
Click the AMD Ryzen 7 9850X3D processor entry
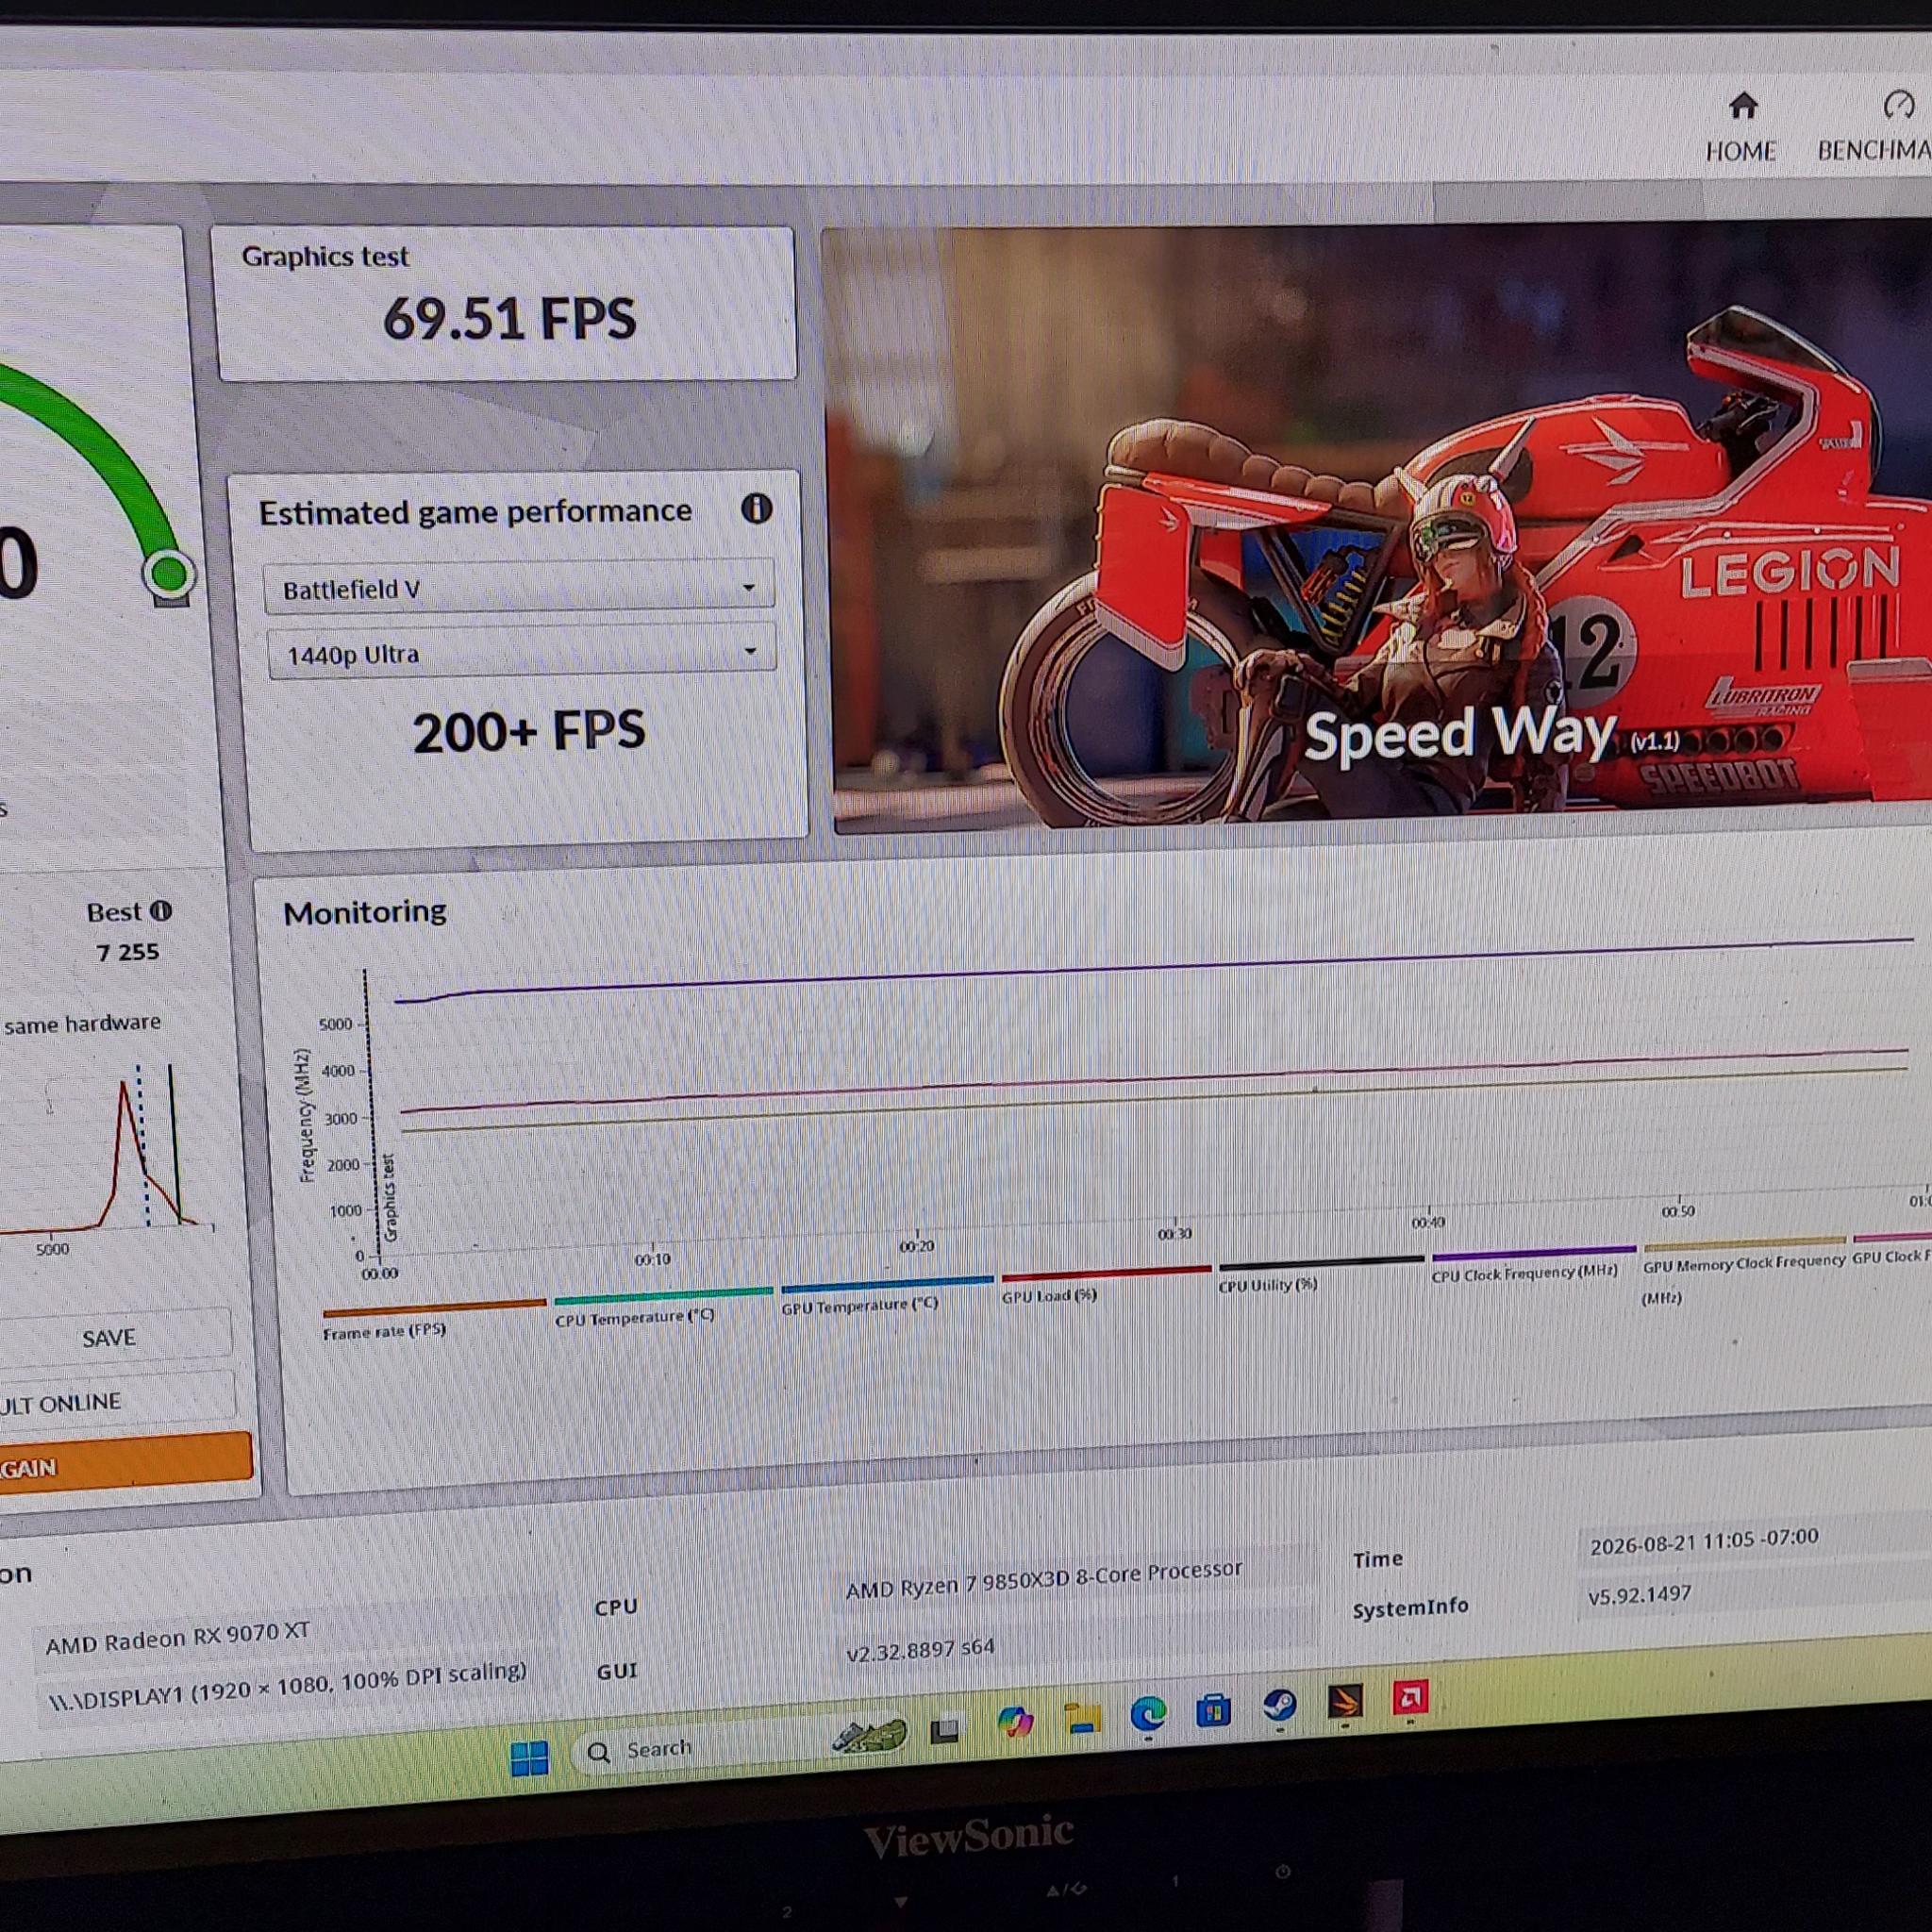pyautogui.click(x=1043, y=1579)
